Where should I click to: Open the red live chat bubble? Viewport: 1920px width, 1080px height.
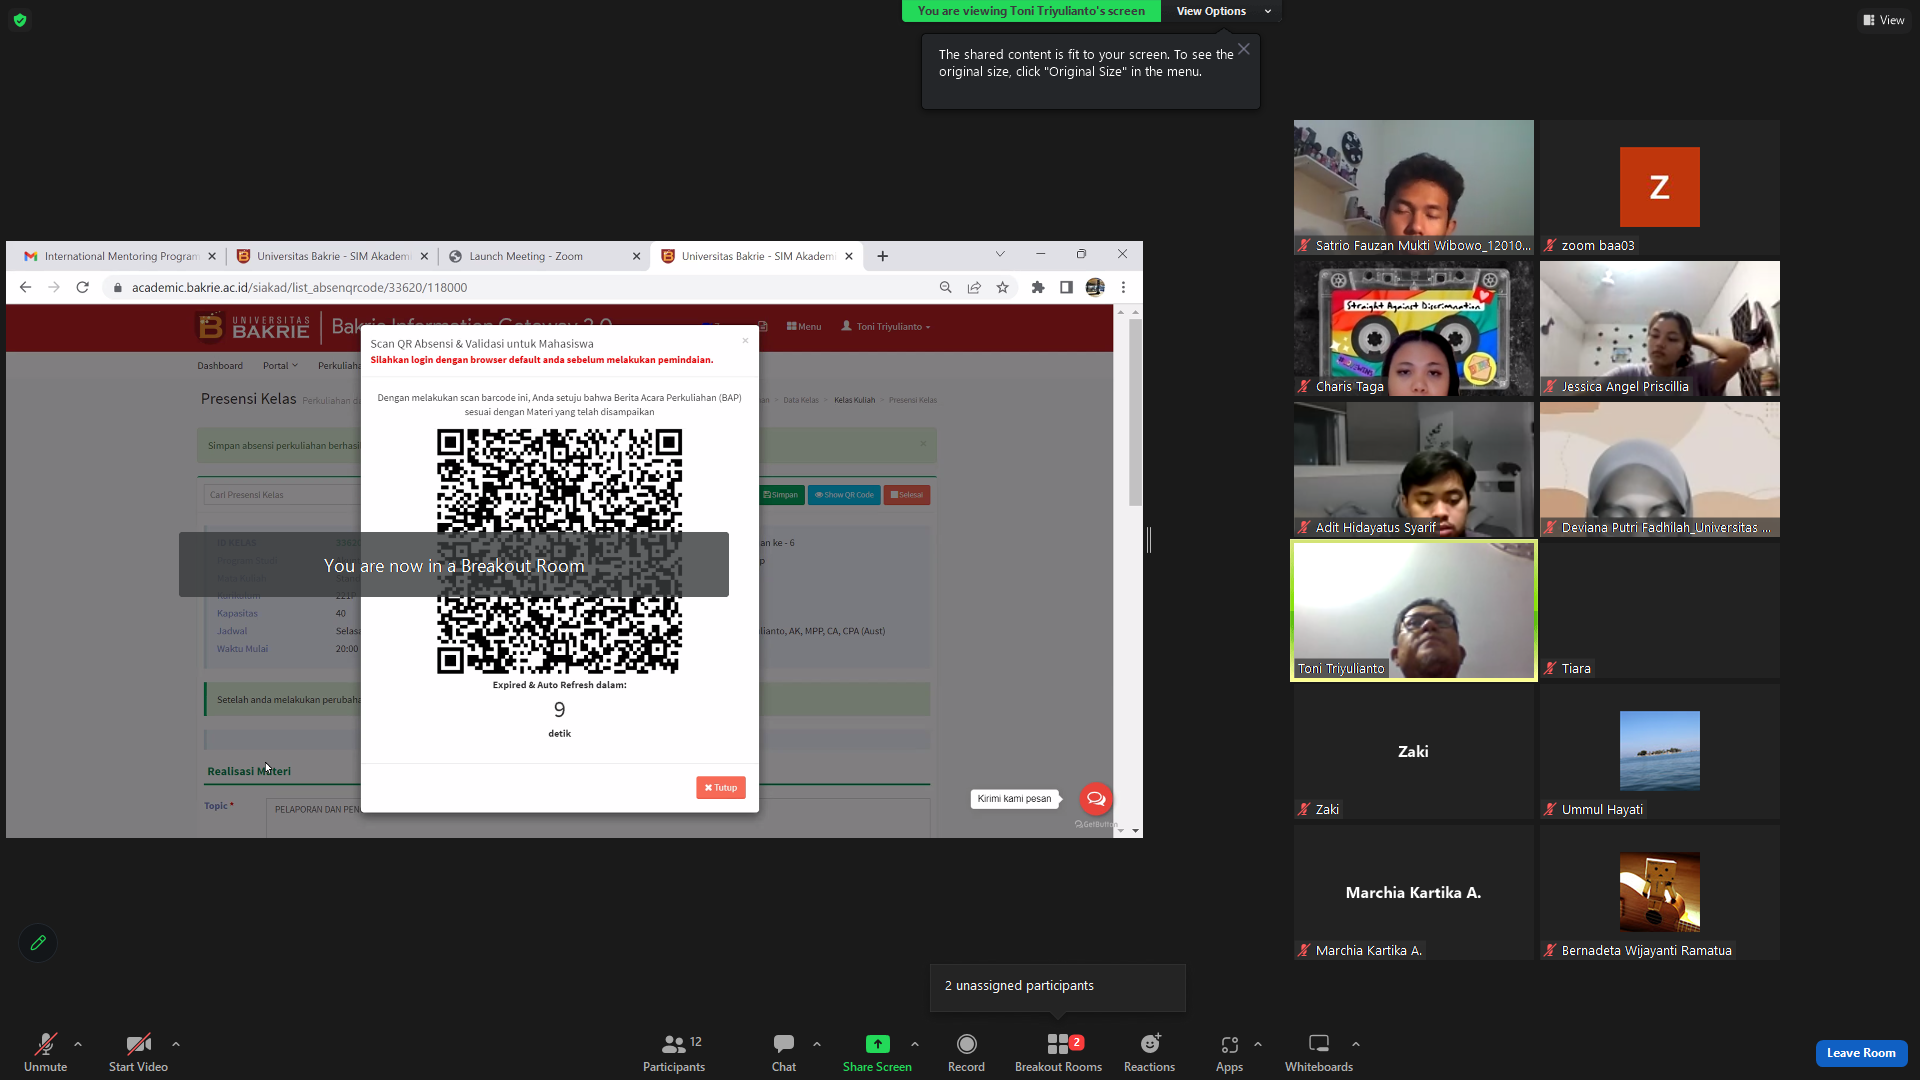tap(1096, 798)
